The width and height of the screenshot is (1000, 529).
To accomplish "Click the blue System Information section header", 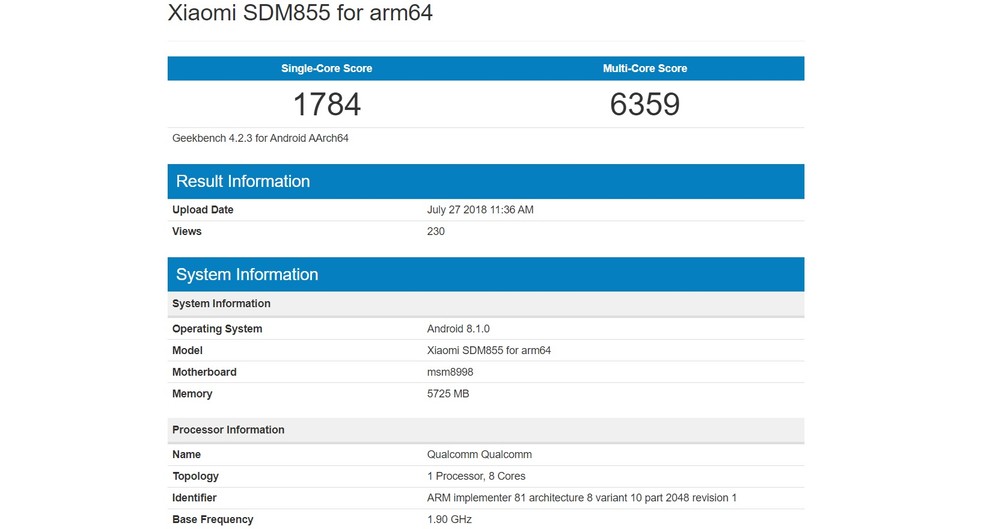I will [486, 274].
